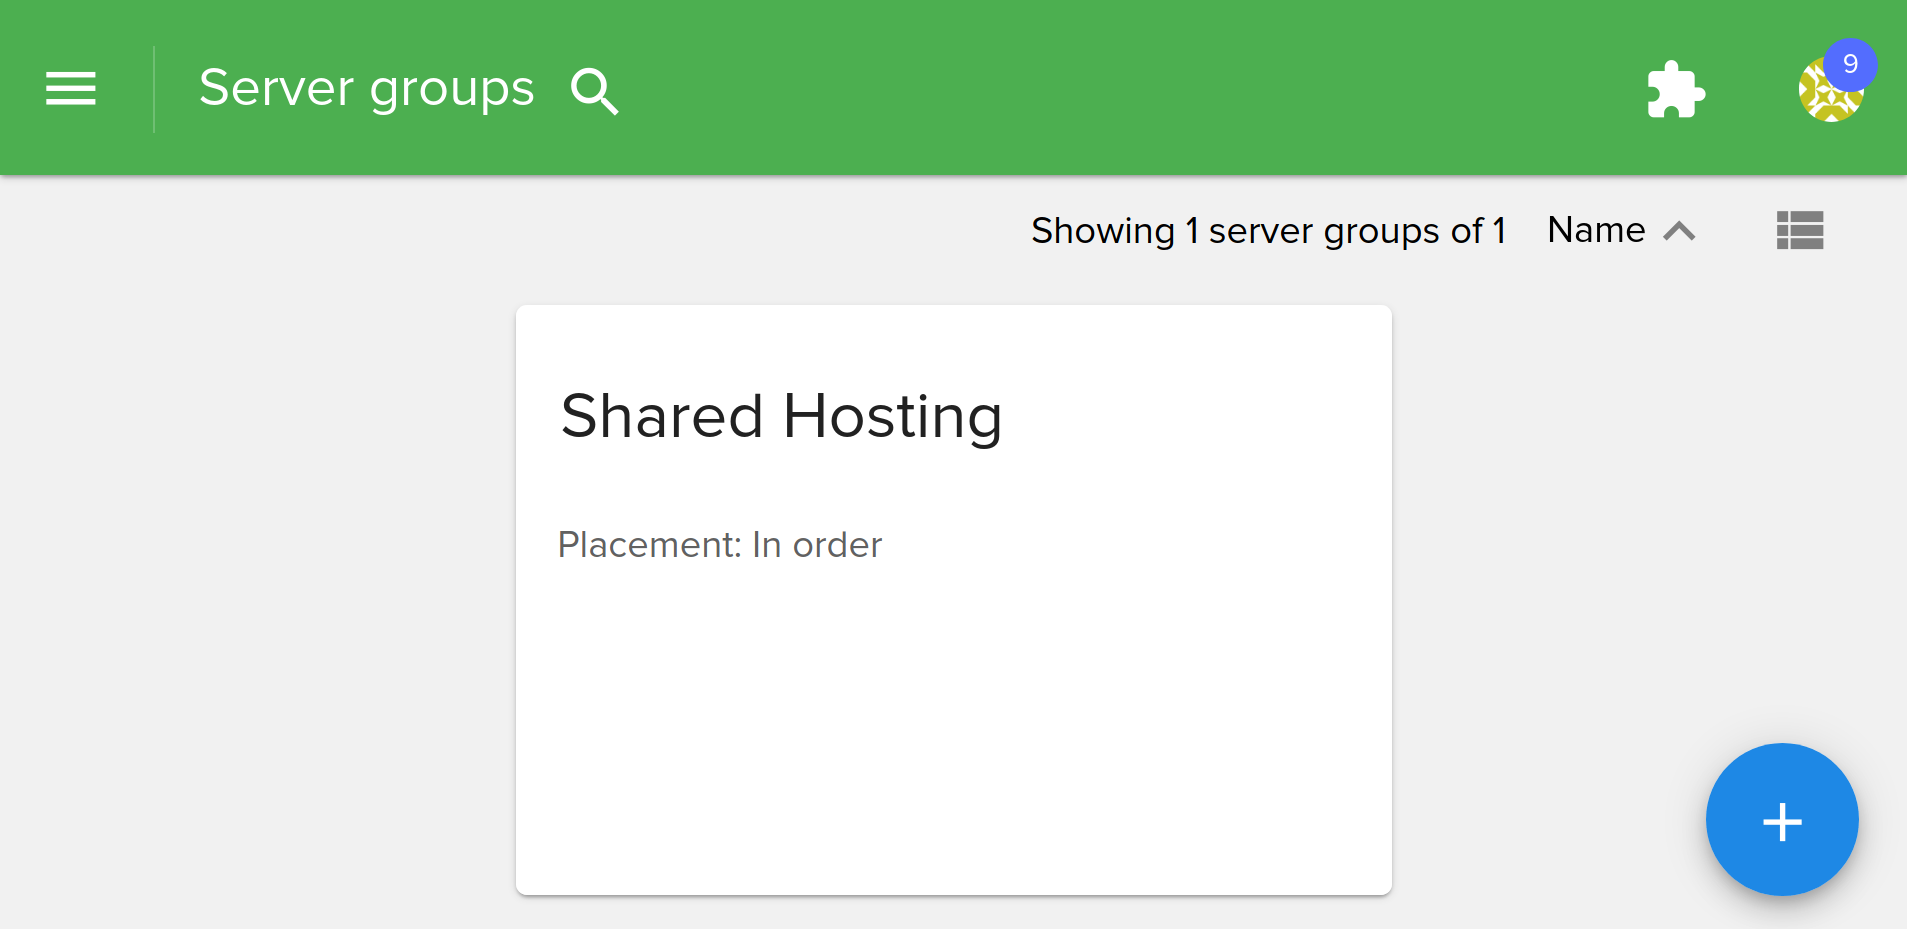The height and width of the screenshot is (929, 1907).
Task: Switch to list view layout icon
Action: tap(1799, 231)
